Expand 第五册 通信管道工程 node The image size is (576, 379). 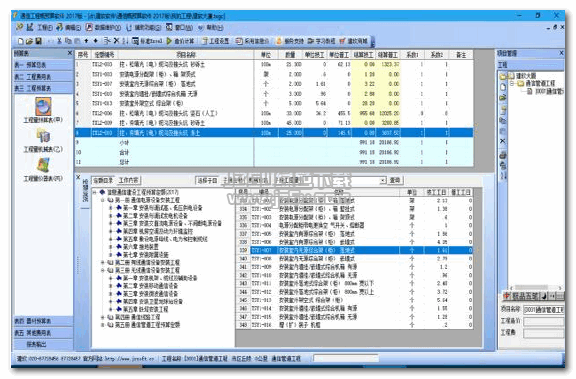click(103, 325)
